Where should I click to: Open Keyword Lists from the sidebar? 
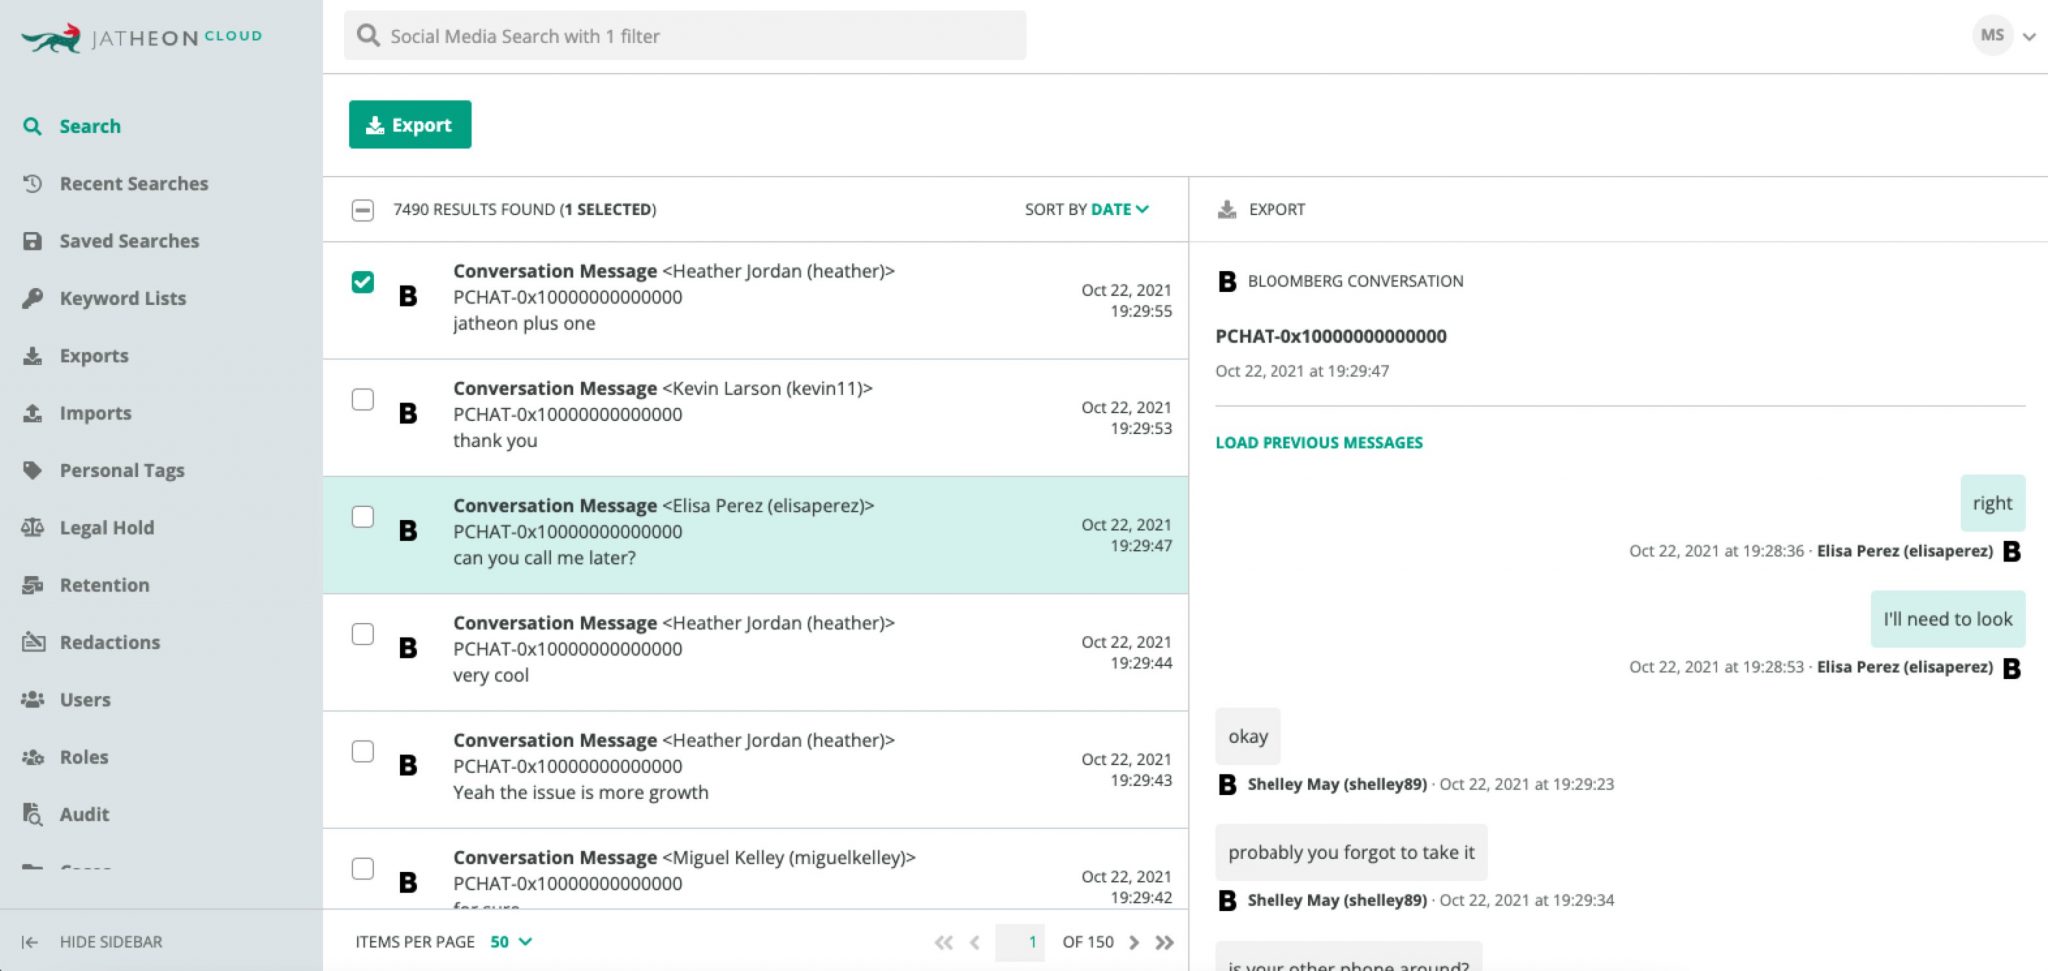[x=123, y=298]
